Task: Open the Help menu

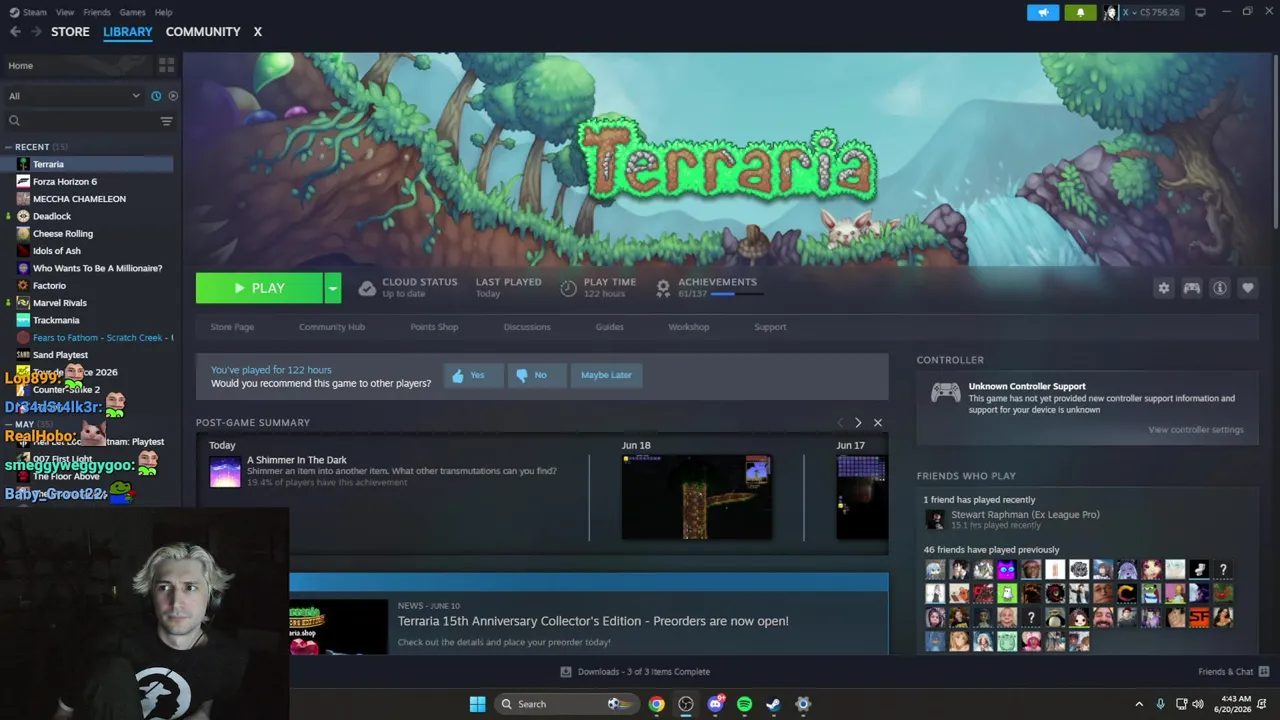Action: 164,12
